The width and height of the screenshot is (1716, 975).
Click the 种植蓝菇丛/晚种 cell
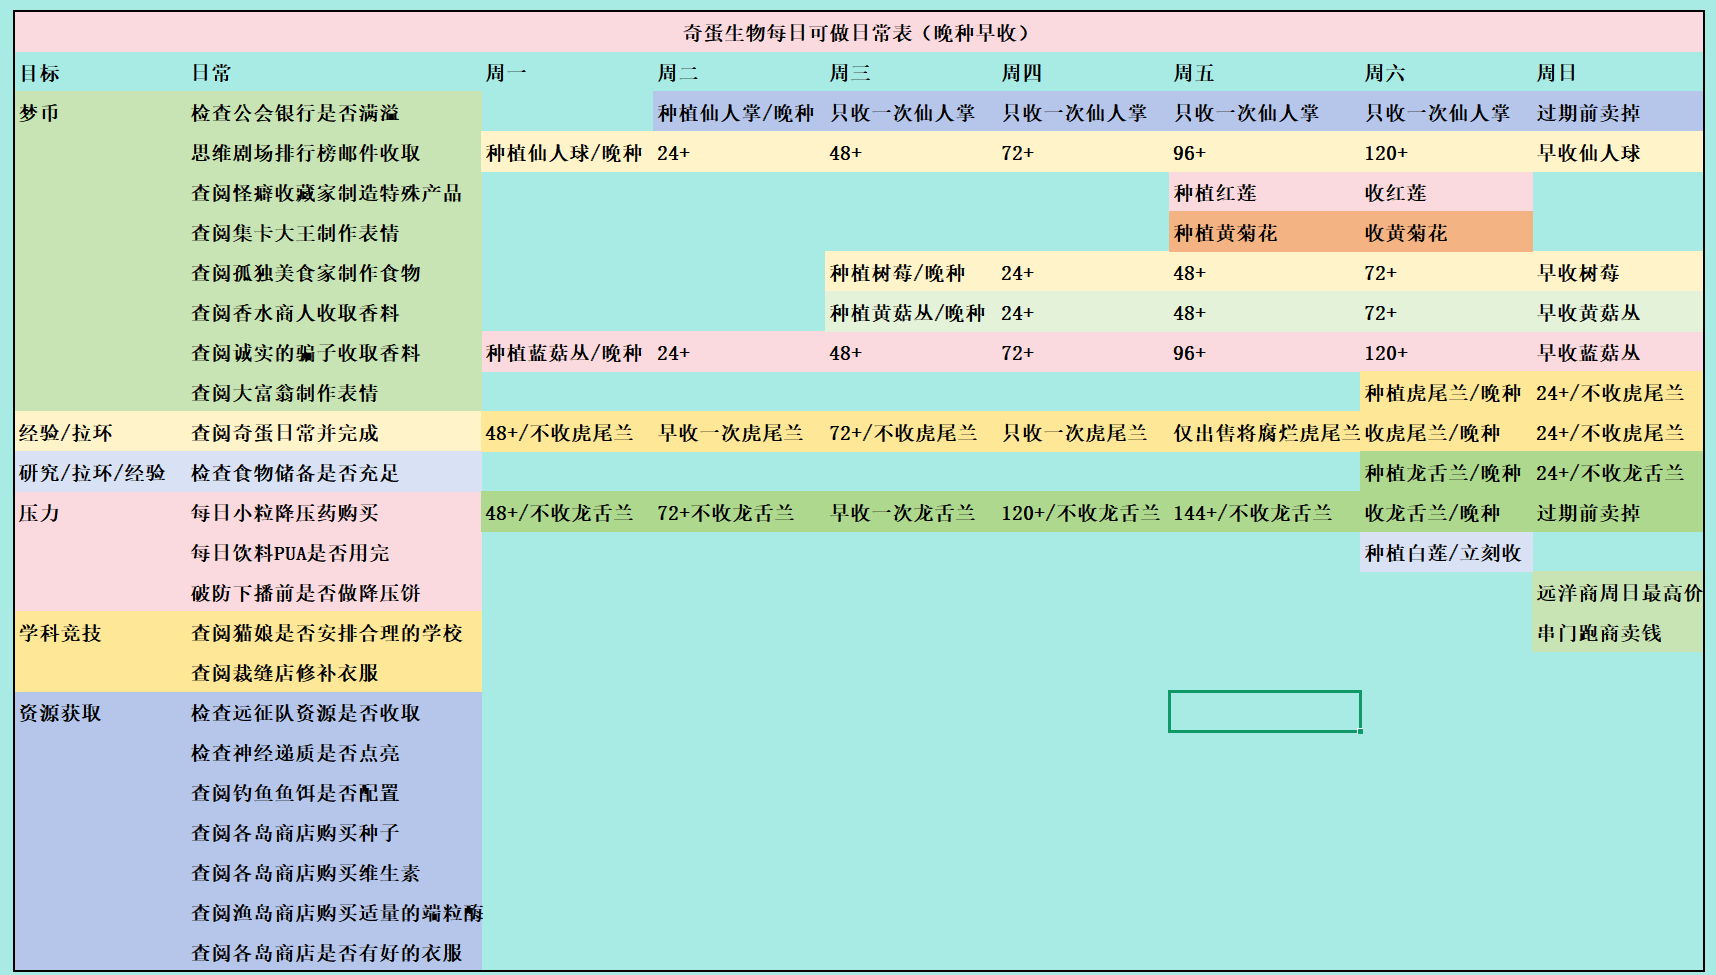tap(565, 353)
